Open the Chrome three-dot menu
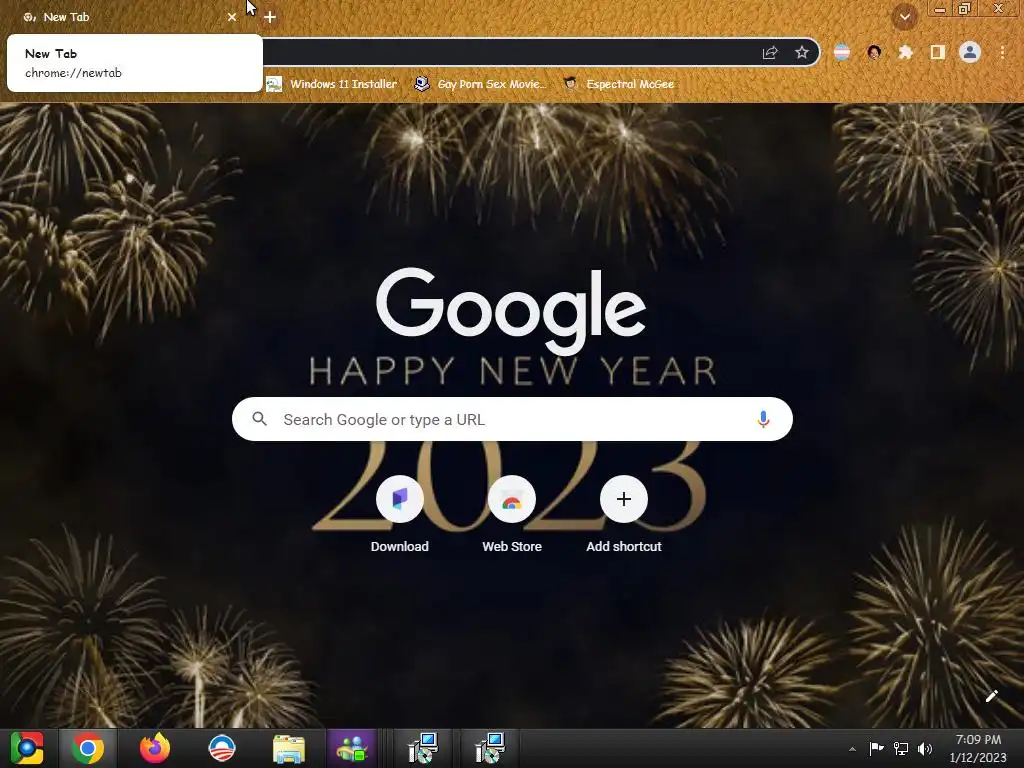This screenshot has width=1024, height=768. pos(1002,52)
